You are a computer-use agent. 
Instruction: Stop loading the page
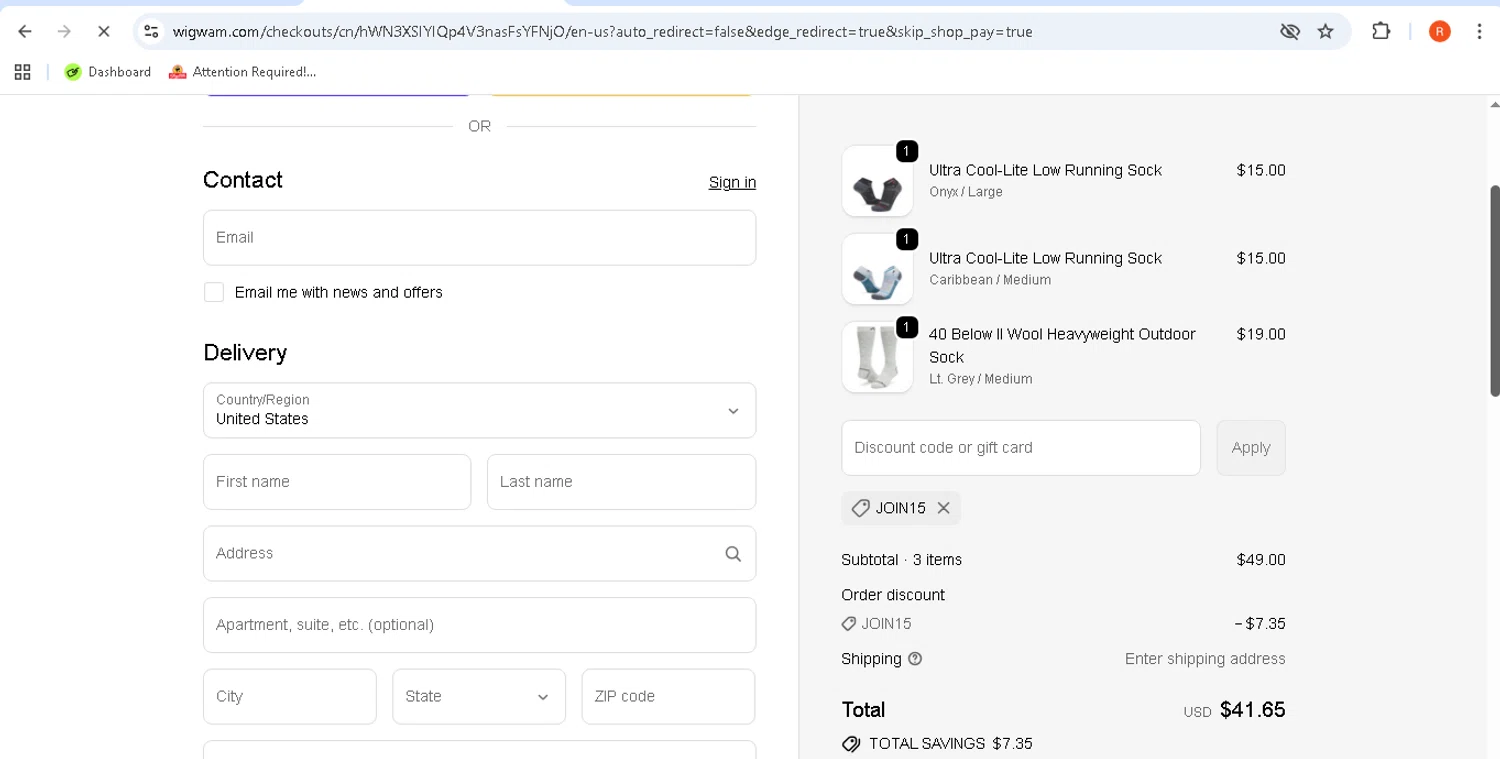[103, 31]
